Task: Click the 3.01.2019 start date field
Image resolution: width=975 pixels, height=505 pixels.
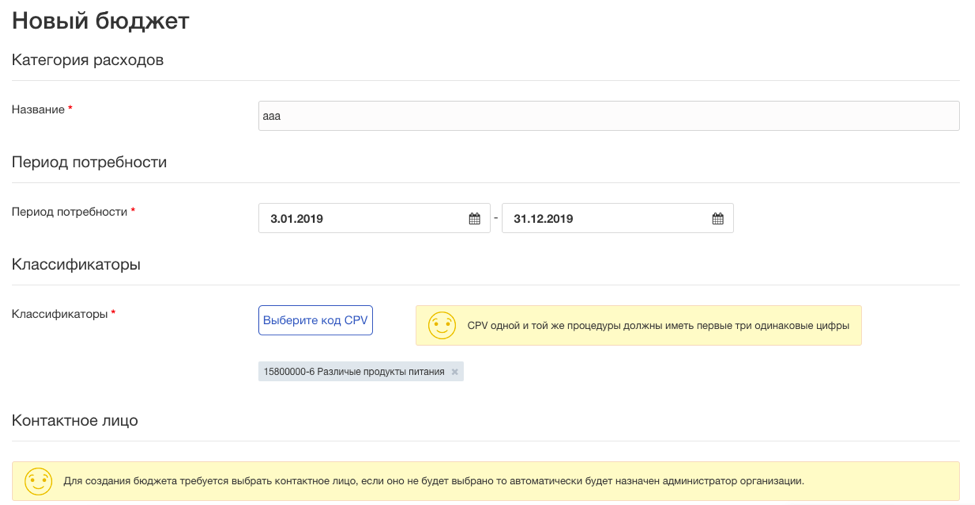Action: 374,218
